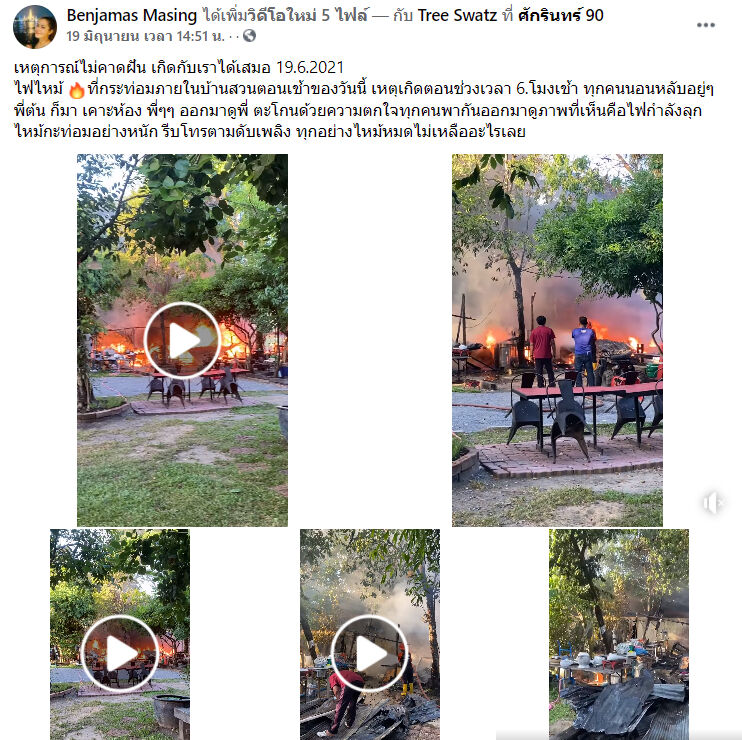Image resolution: width=742 pixels, height=740 pixels.
Task: Open the Tree Swatz tagged profile link
Action: [x=457, y=15]
